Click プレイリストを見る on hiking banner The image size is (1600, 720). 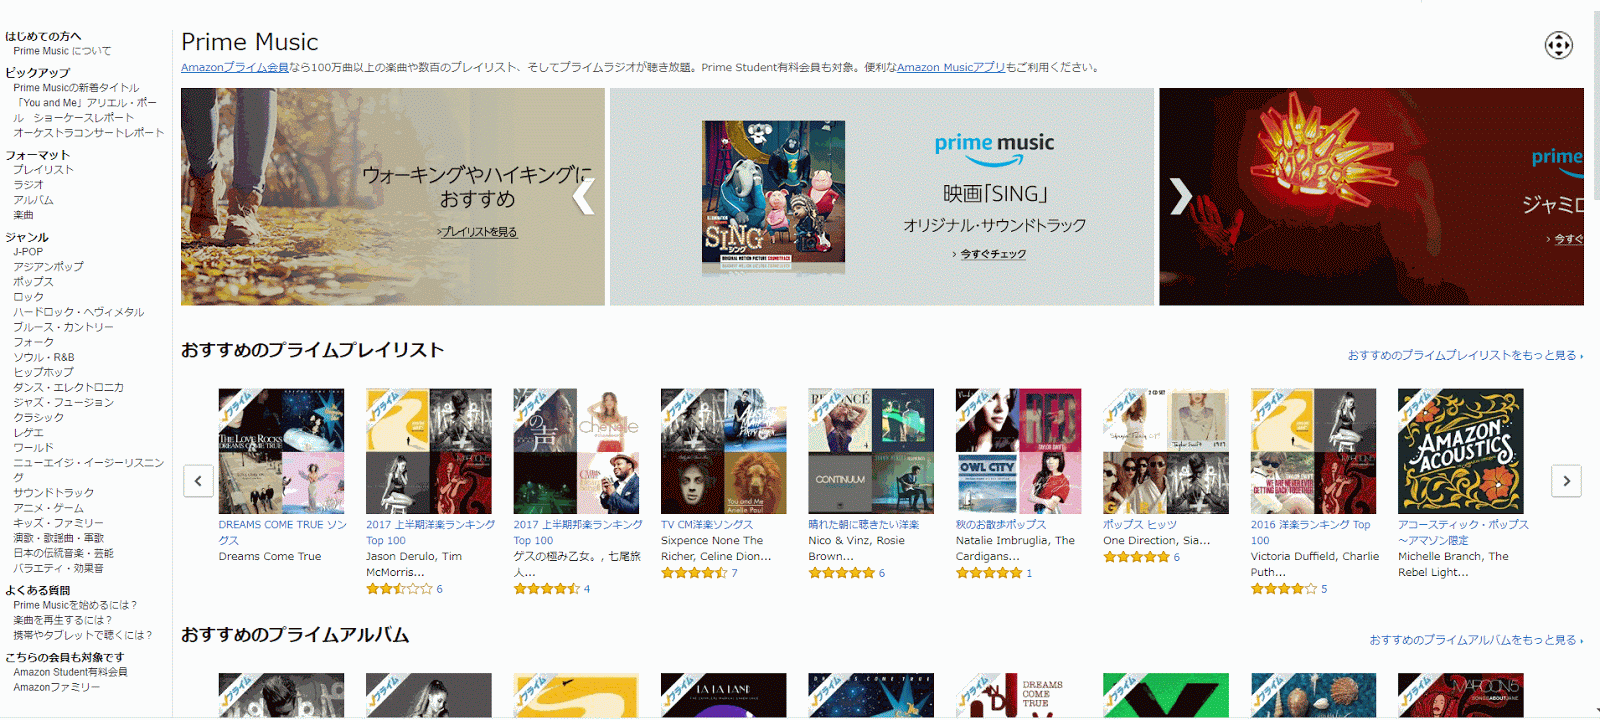click(x=477, y=232)
